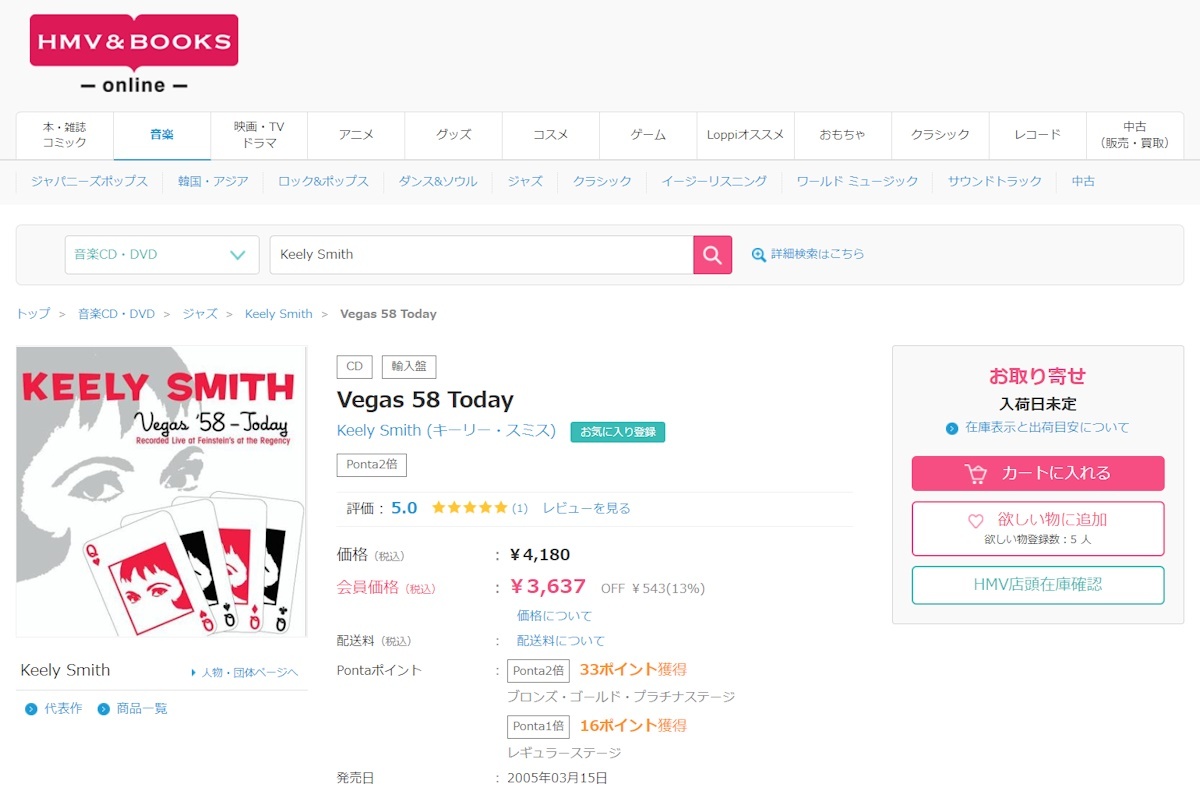Click the HMV&BOOKS online logo

(x=134, y=55)
